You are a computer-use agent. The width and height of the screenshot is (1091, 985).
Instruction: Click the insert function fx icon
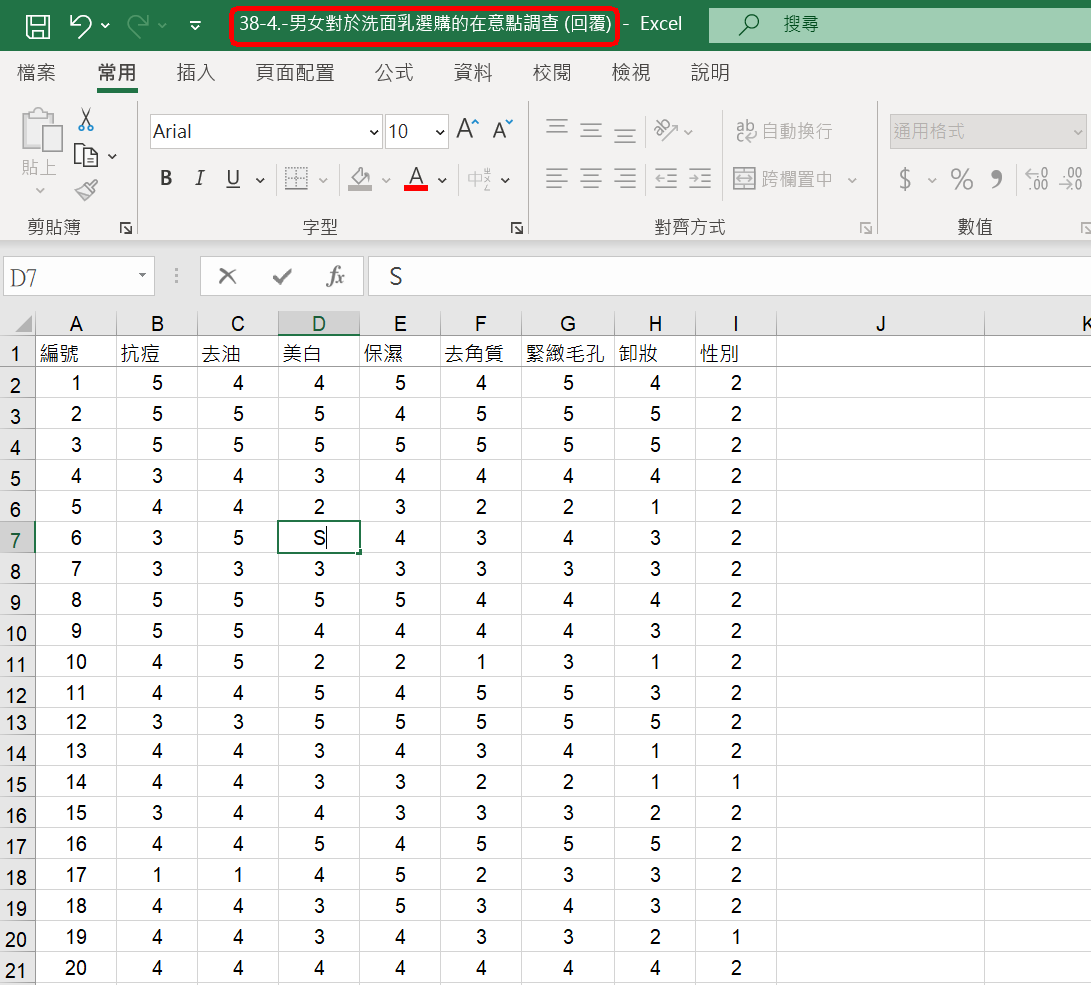[x=336, y=277]
